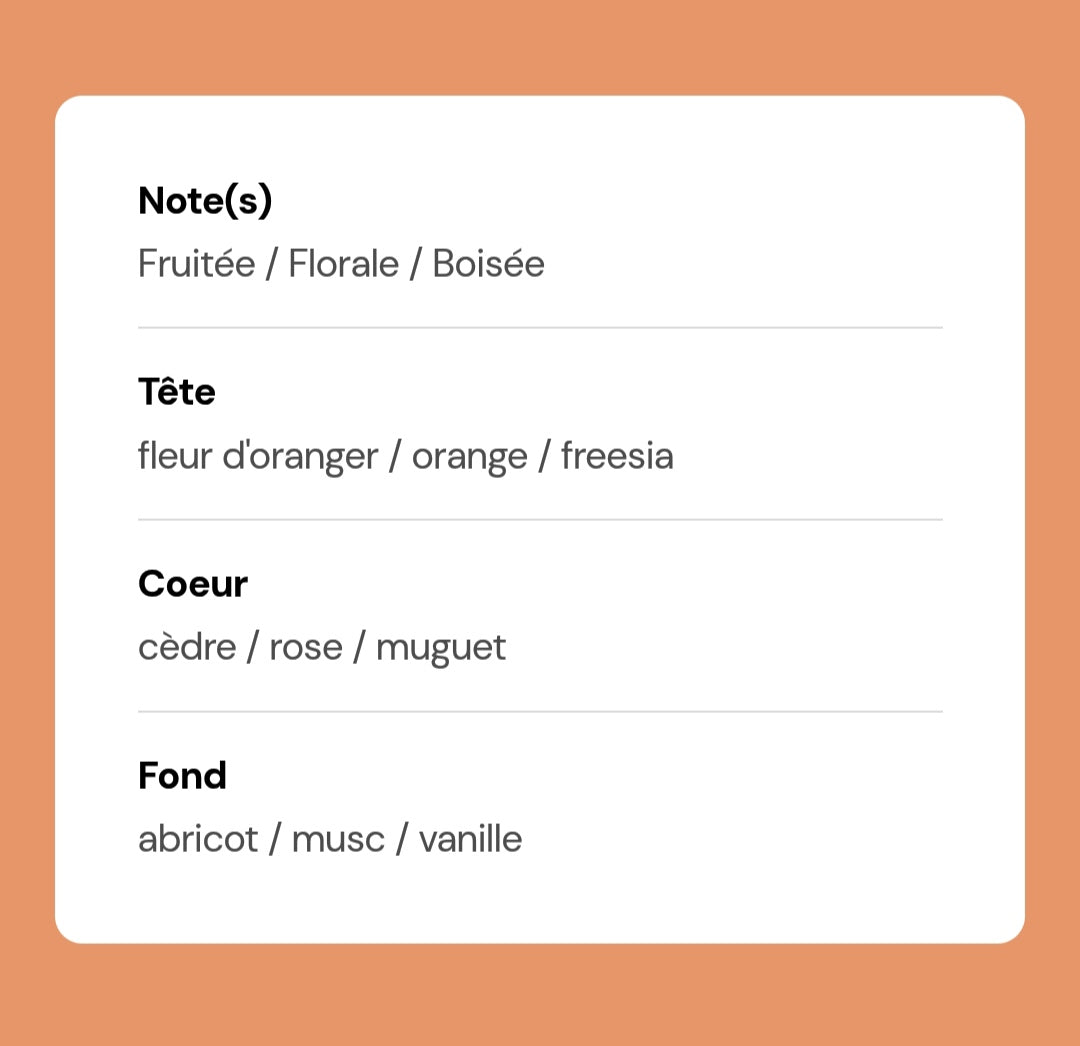Tap the "vanille" text
The height and width of the screenshot is (1046, 1080).
[470, 839]
